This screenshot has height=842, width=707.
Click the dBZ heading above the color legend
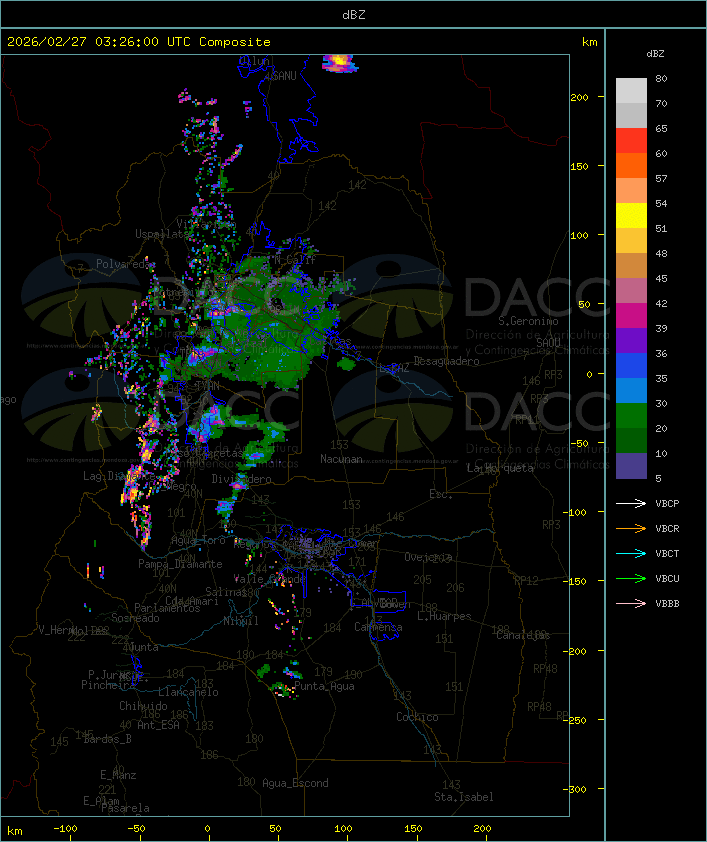click(655, 54)
